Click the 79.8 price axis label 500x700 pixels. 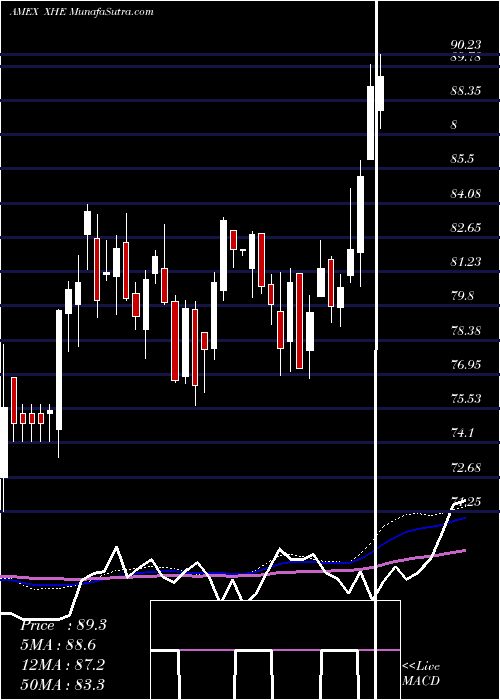[x=462, y=296]
